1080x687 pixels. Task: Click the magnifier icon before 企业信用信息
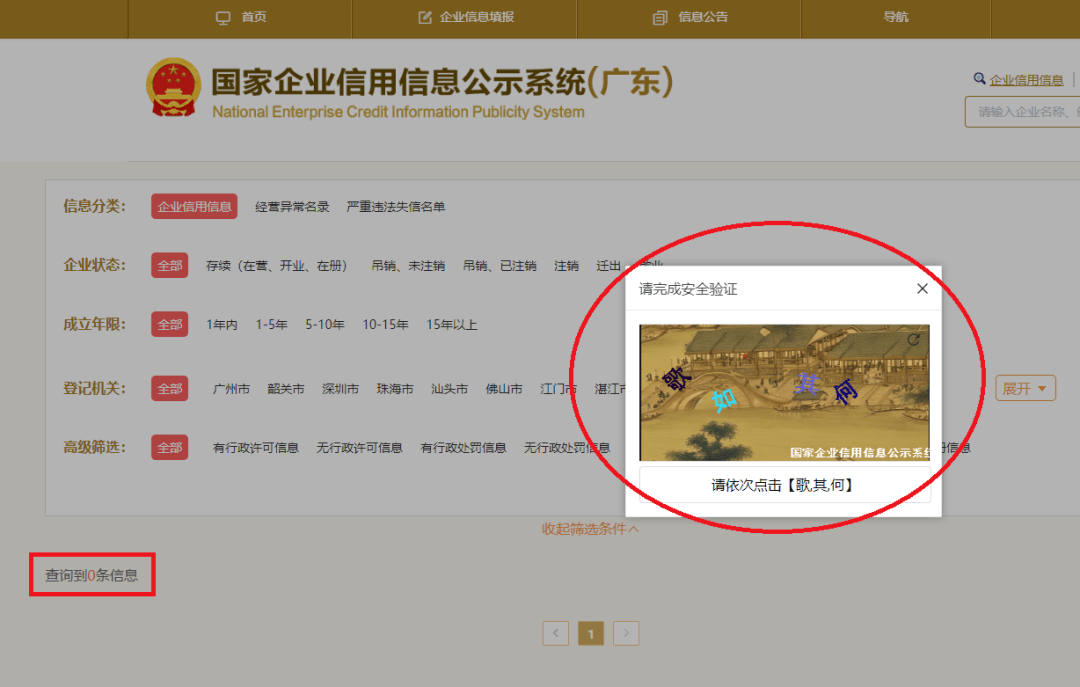pos(980,78)
